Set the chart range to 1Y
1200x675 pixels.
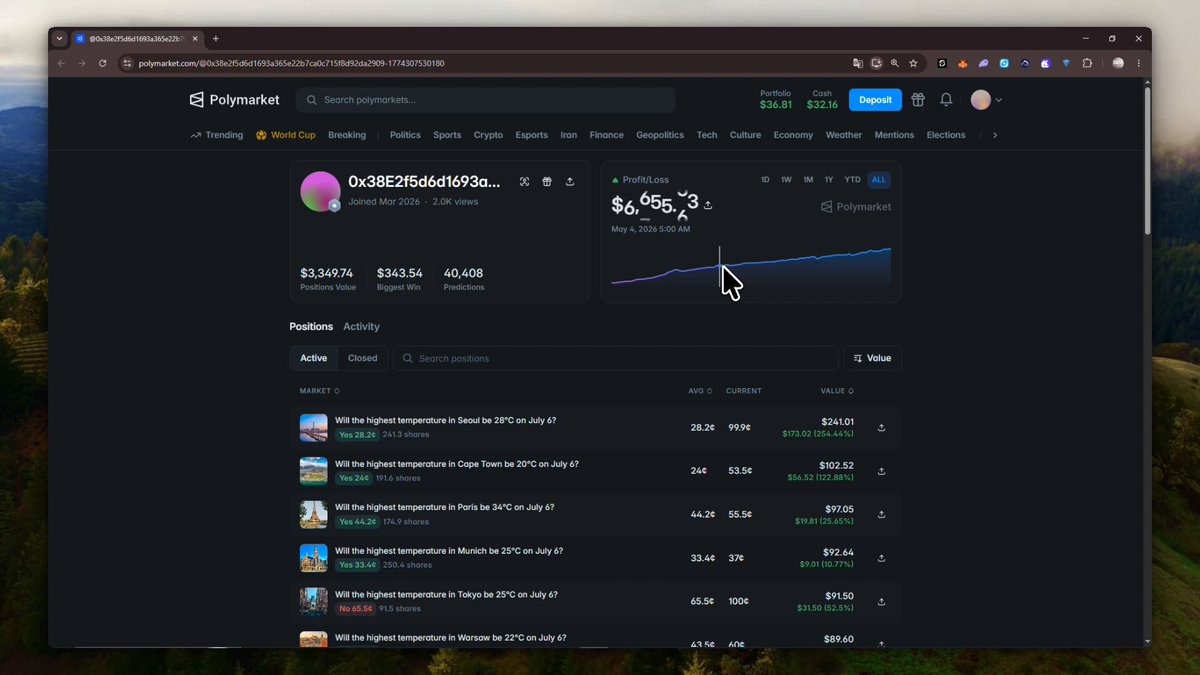[829, 180]
